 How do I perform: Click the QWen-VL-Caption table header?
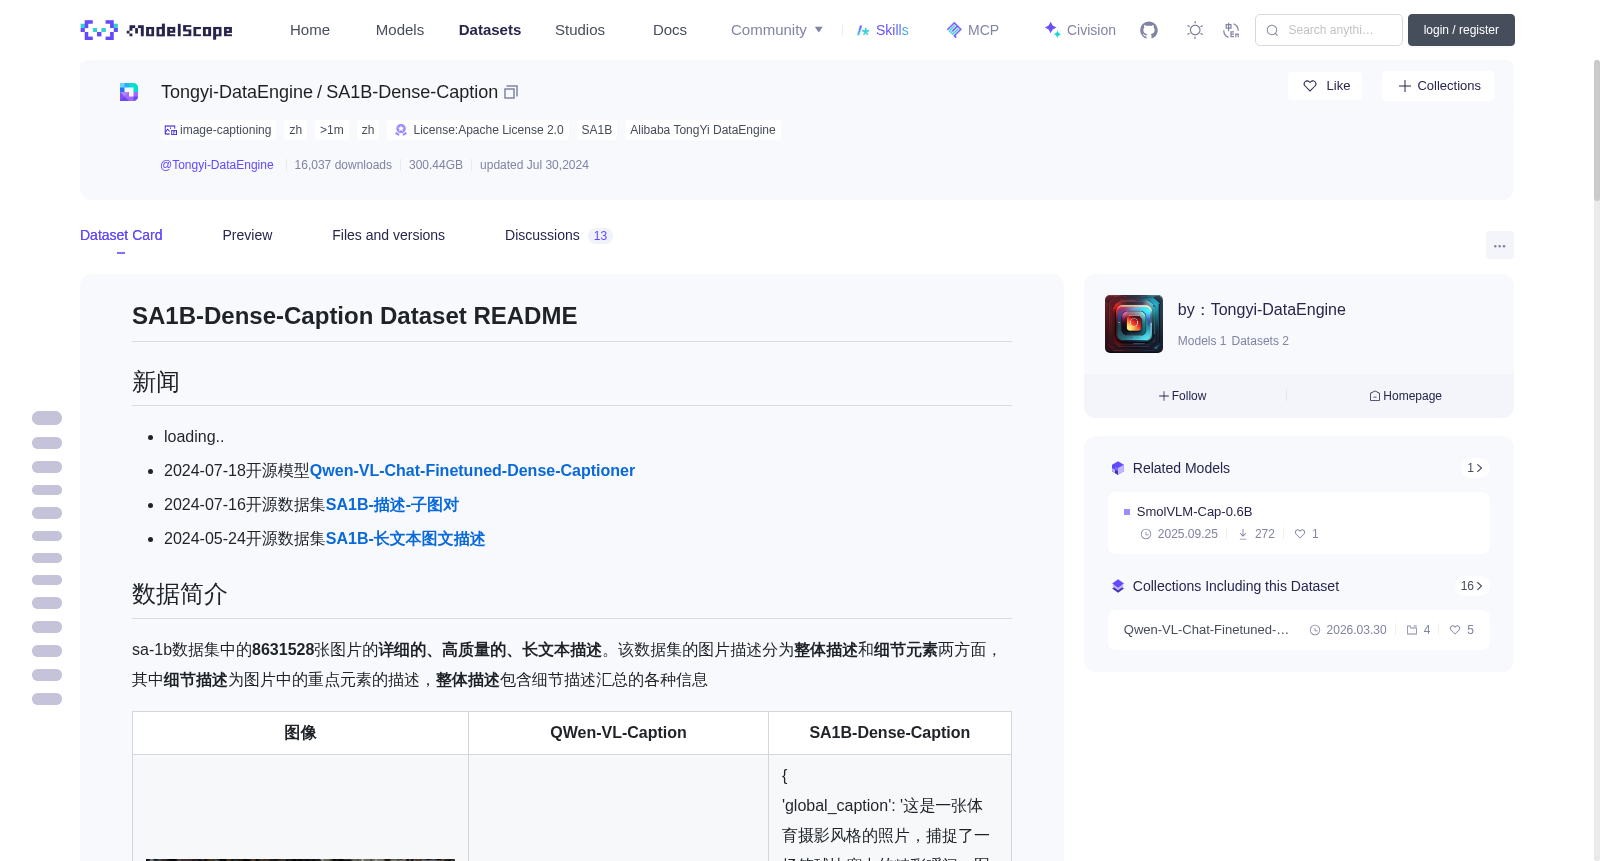point(618,733)
